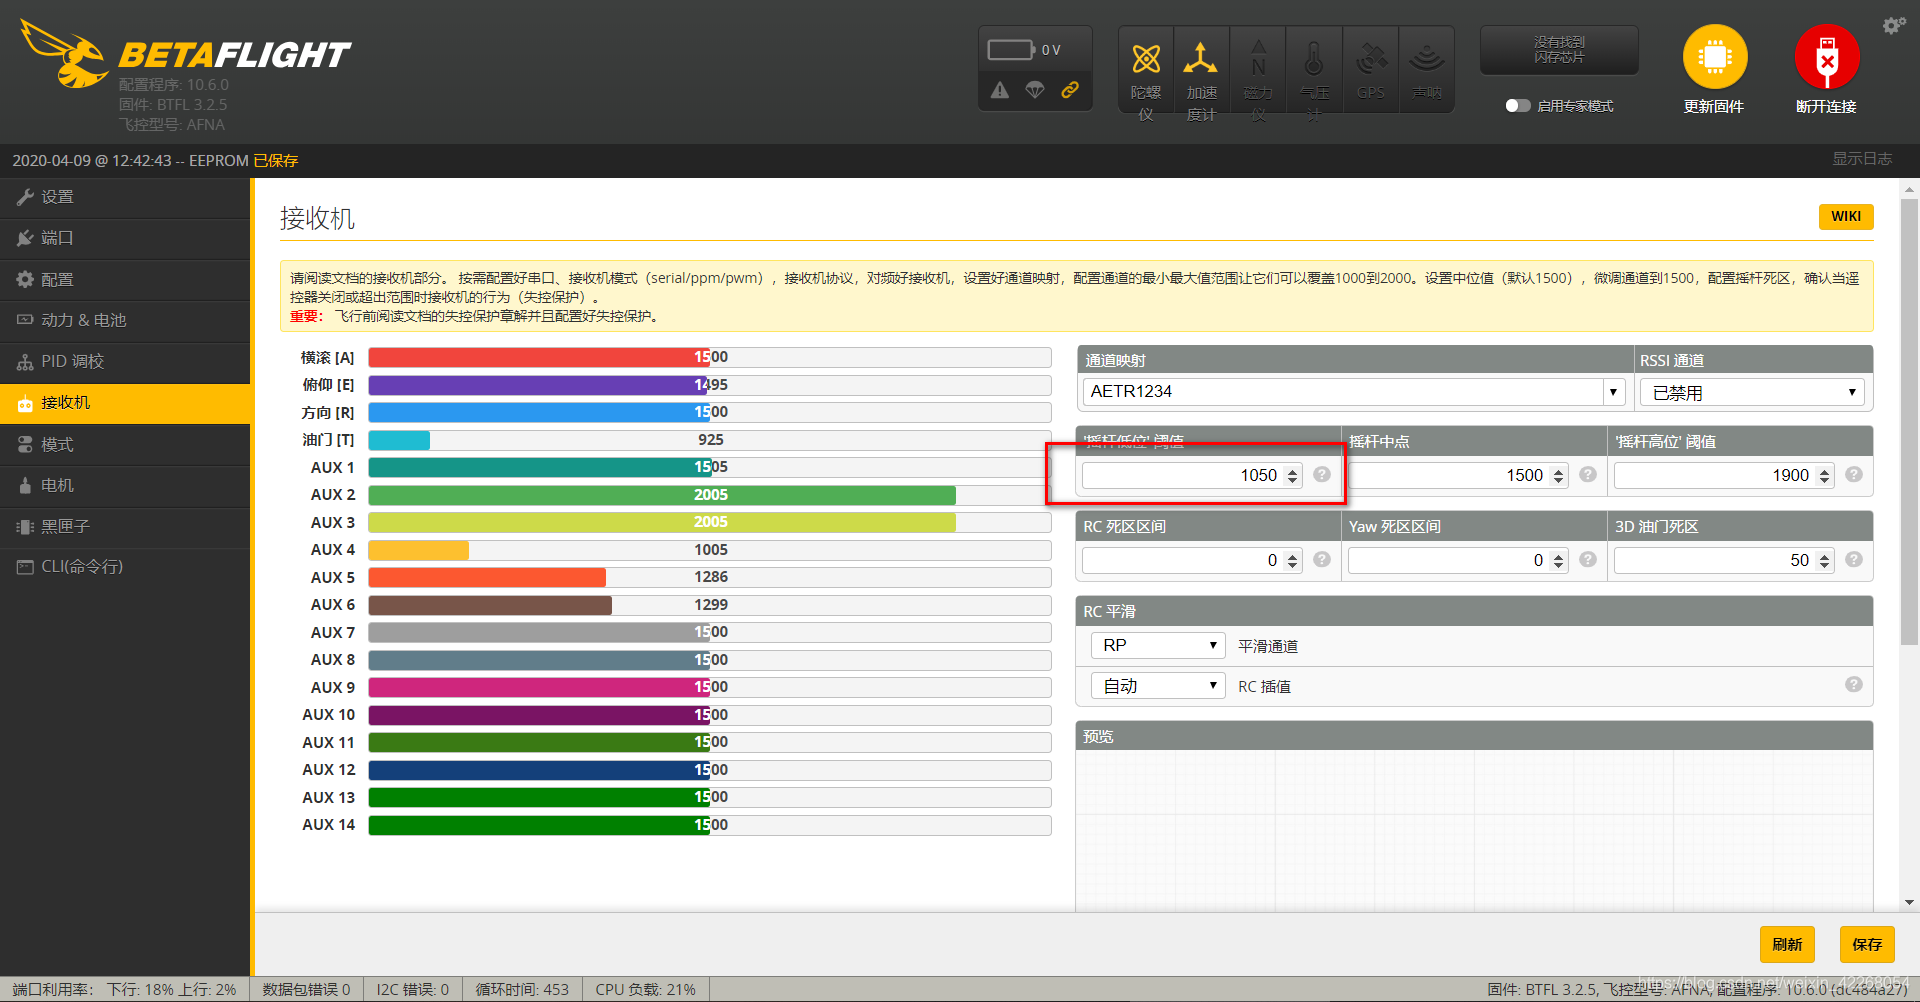1920x1002 pixels.
Task: Click the warning triangle status icon
Action: (1000, 90)
